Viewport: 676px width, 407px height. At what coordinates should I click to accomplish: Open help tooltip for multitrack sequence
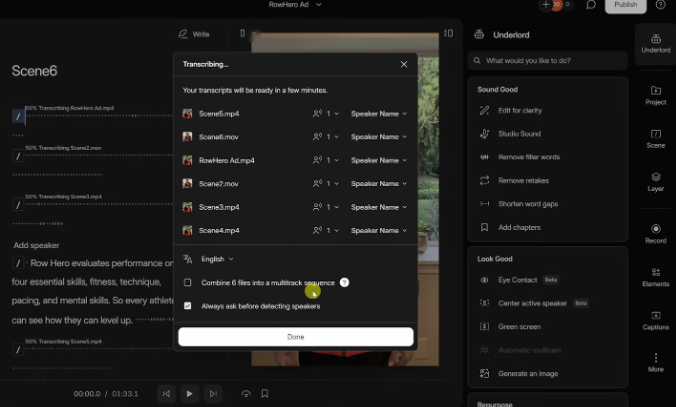click(x=344, y=282)
